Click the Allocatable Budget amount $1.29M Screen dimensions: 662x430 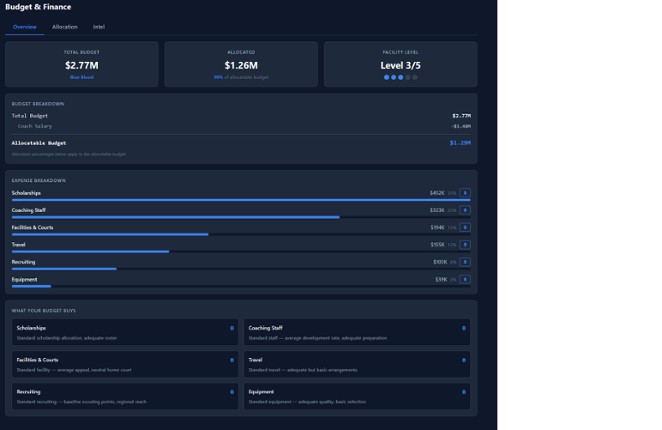point(460,143)
